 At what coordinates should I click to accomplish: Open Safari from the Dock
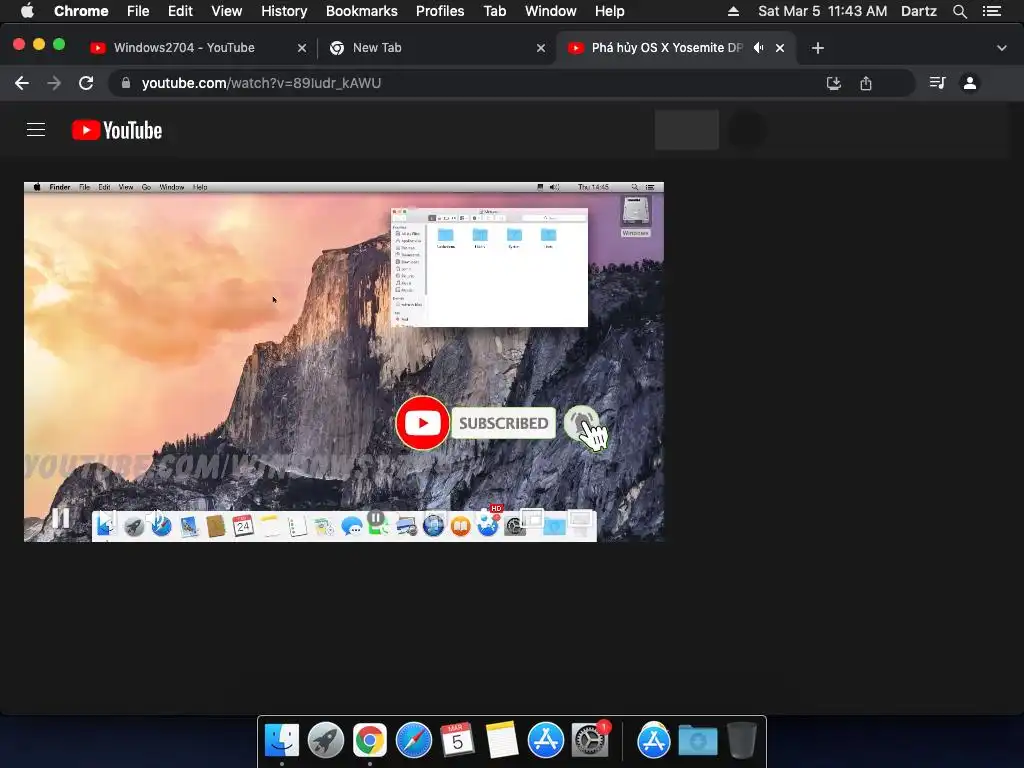[x=413, y=741]
